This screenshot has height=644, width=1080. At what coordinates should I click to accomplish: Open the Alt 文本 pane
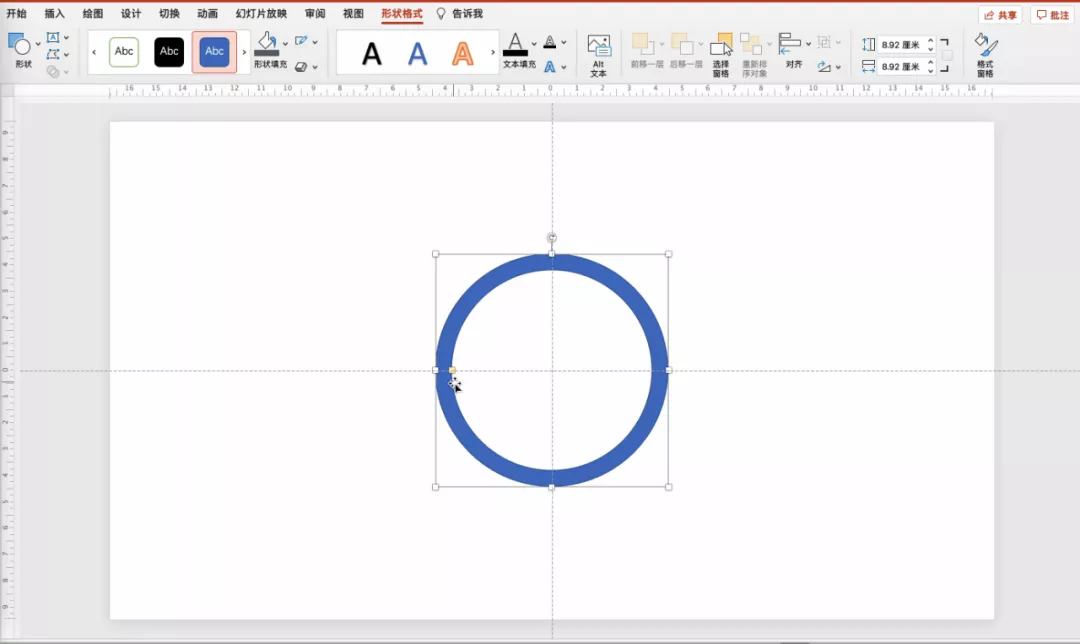(599, 55)
